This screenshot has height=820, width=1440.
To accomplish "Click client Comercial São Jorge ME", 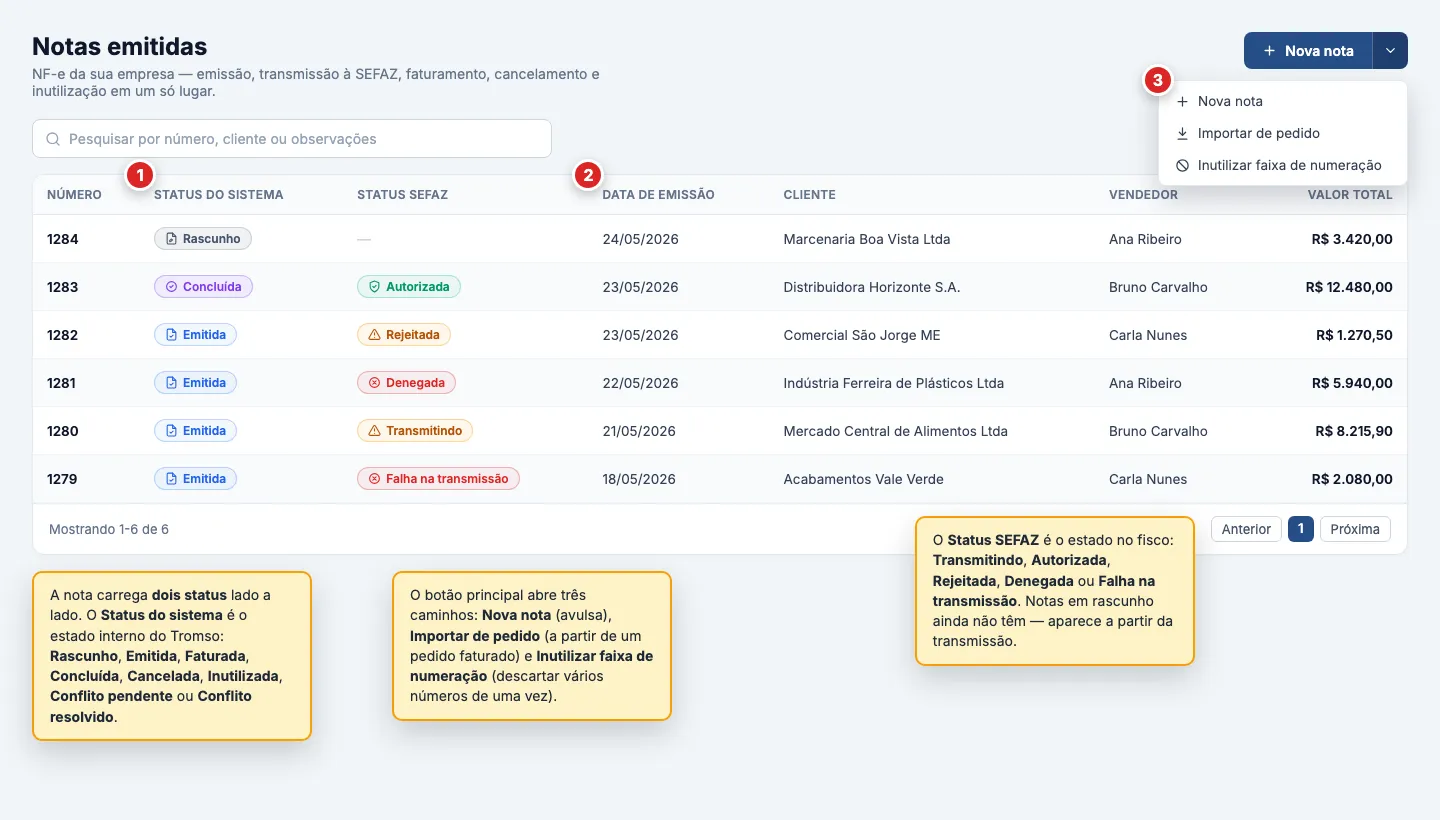I will point(861,335).
